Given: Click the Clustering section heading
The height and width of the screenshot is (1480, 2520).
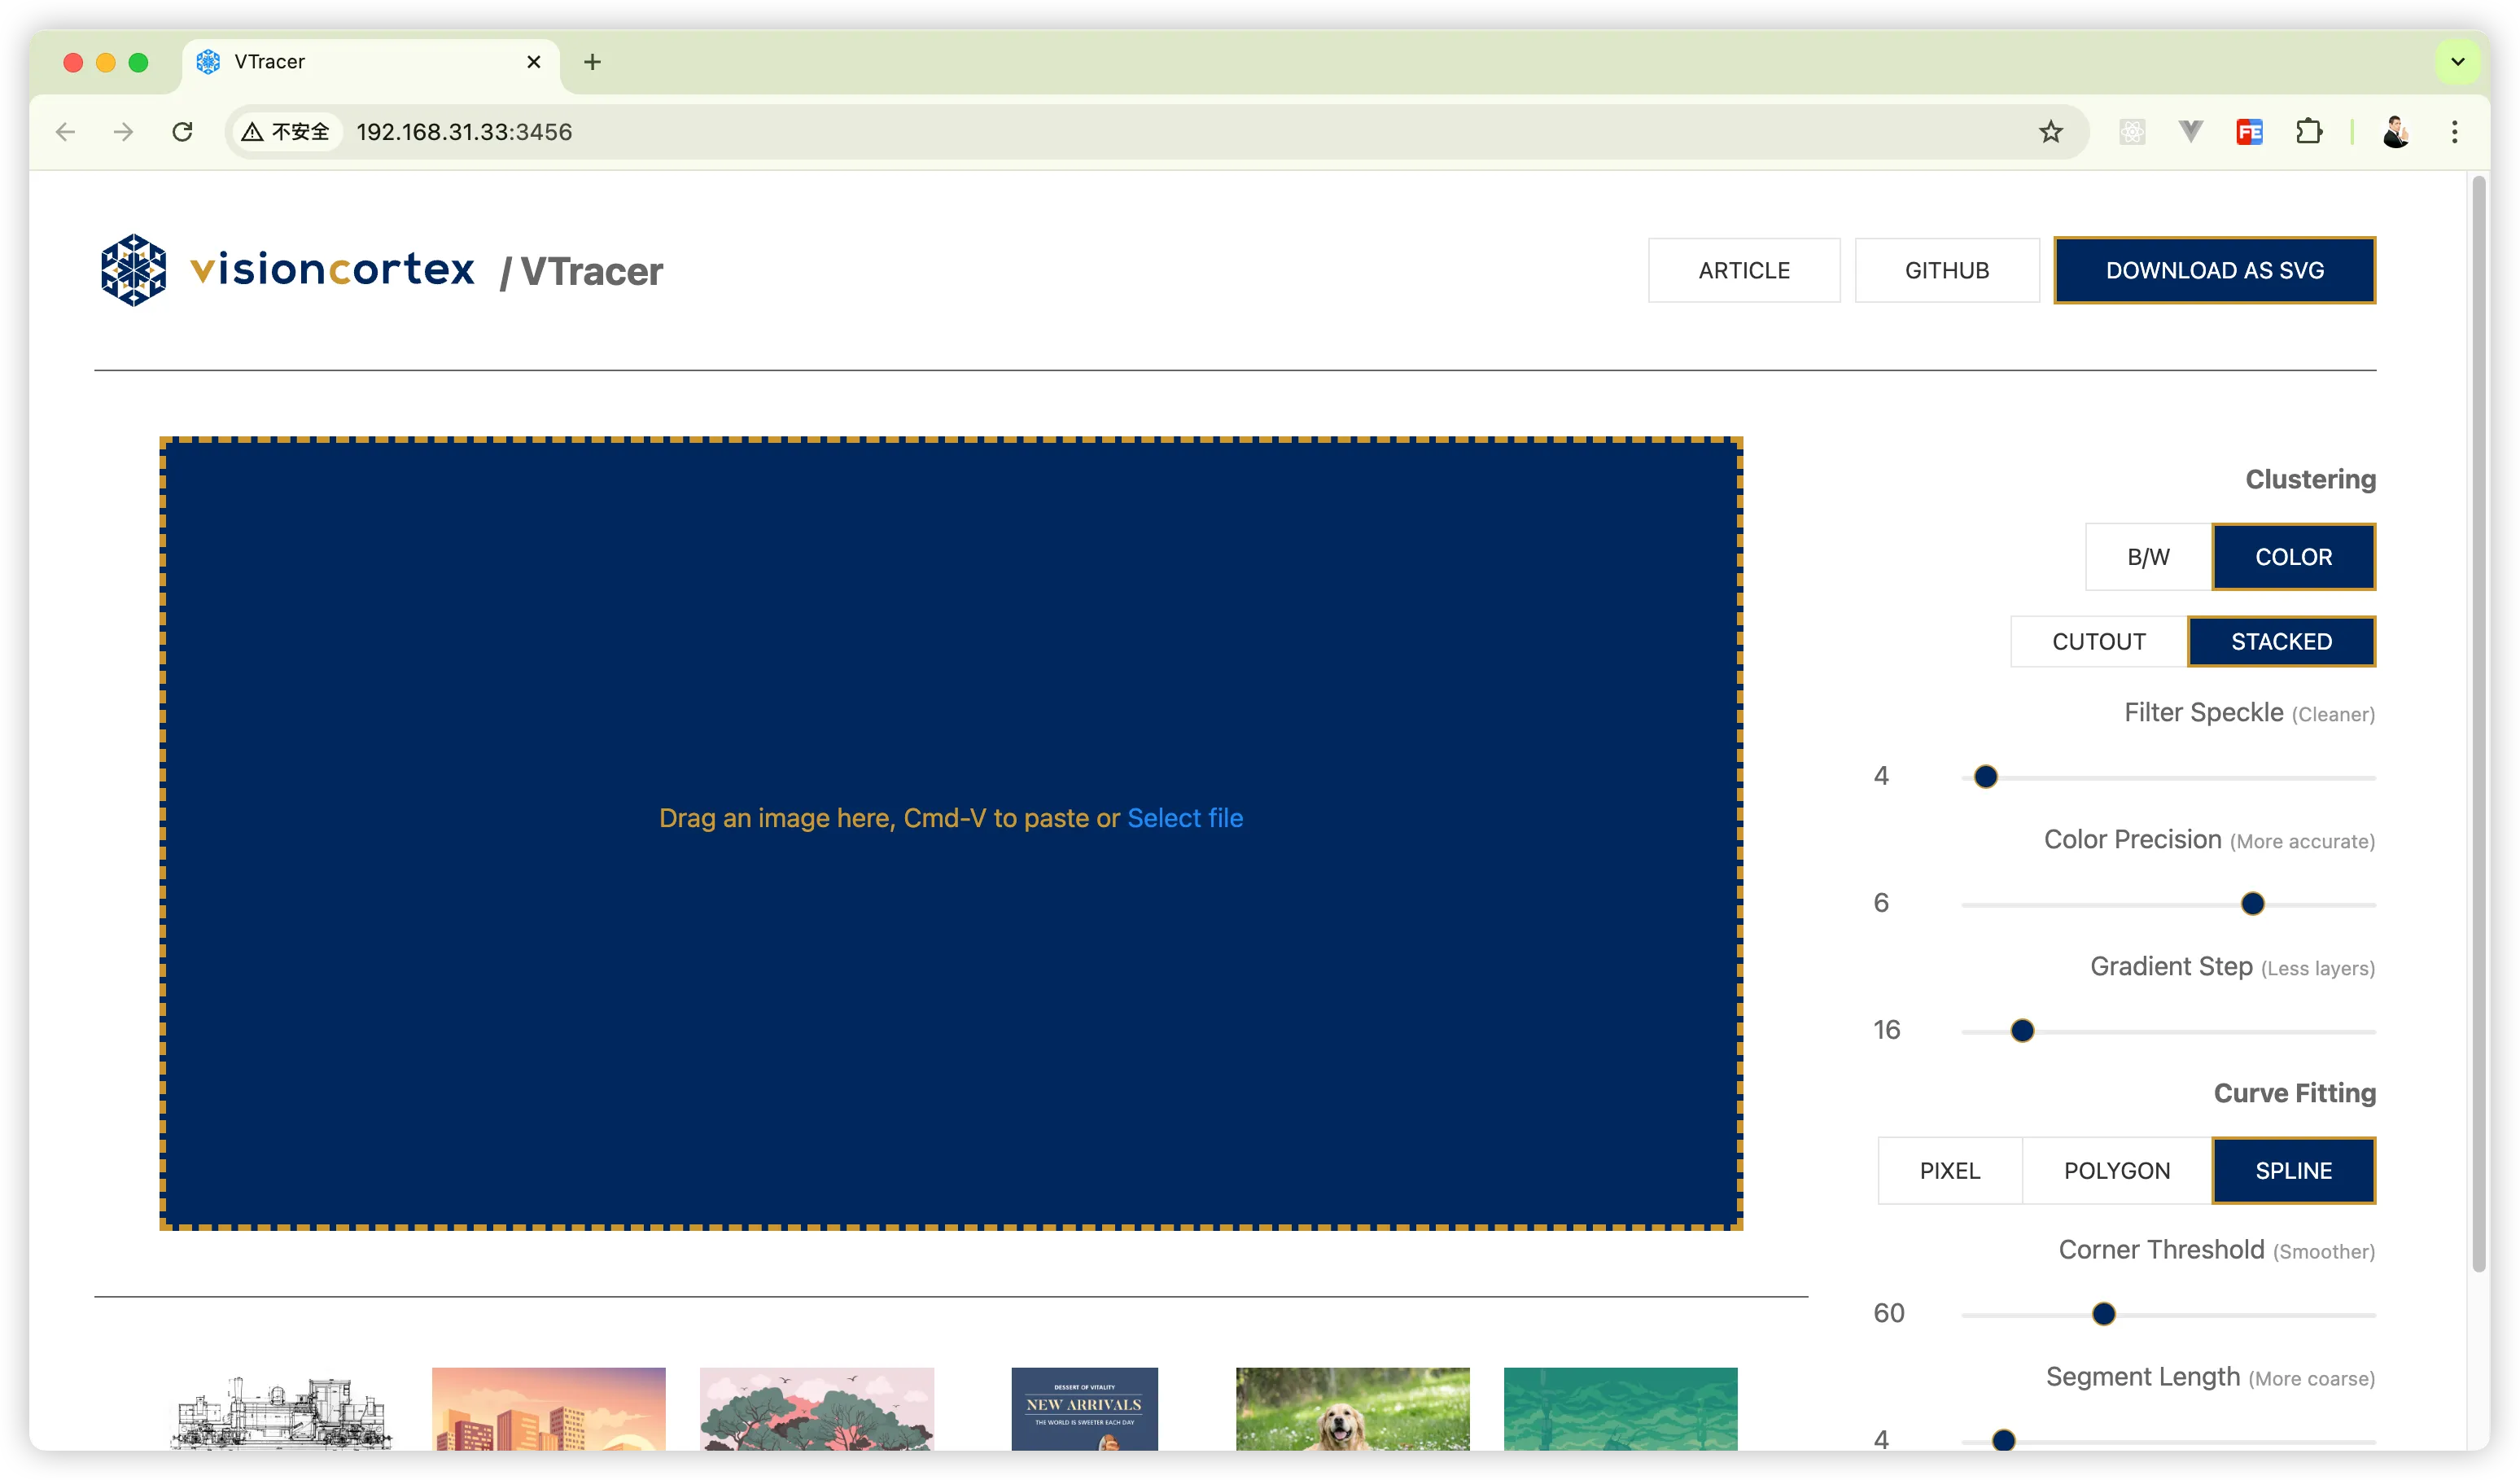Looking at the screenshot, I should point(2310,479).
